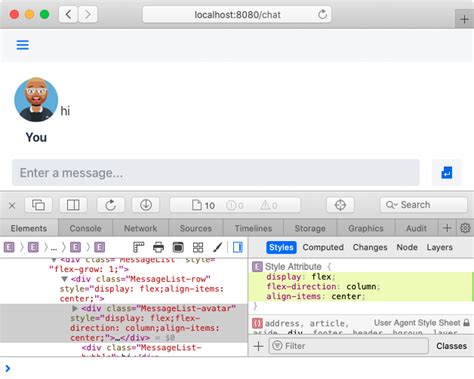Reload page from inspector toolbar
The width and height of the screenshot is (474, 379).
click(111, 205)
